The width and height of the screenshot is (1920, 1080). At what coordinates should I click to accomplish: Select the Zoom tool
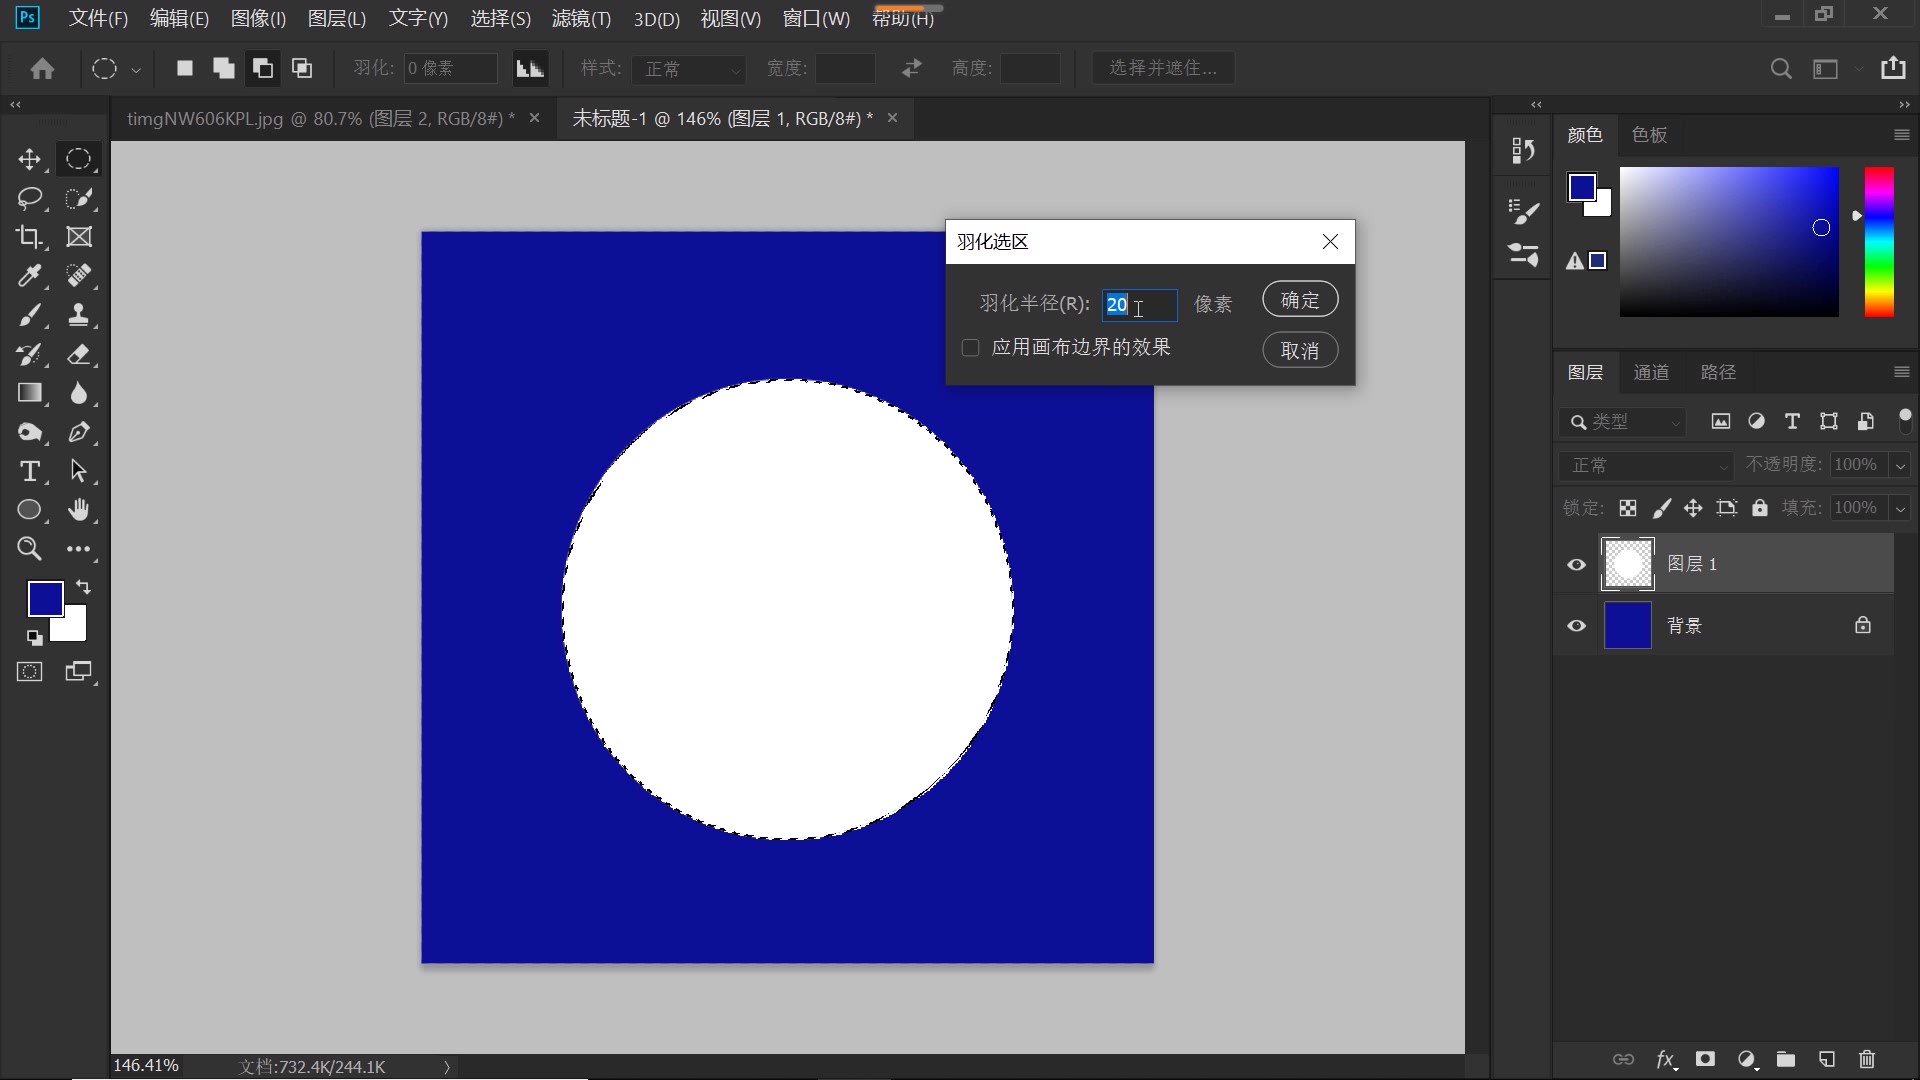point(29,548)
